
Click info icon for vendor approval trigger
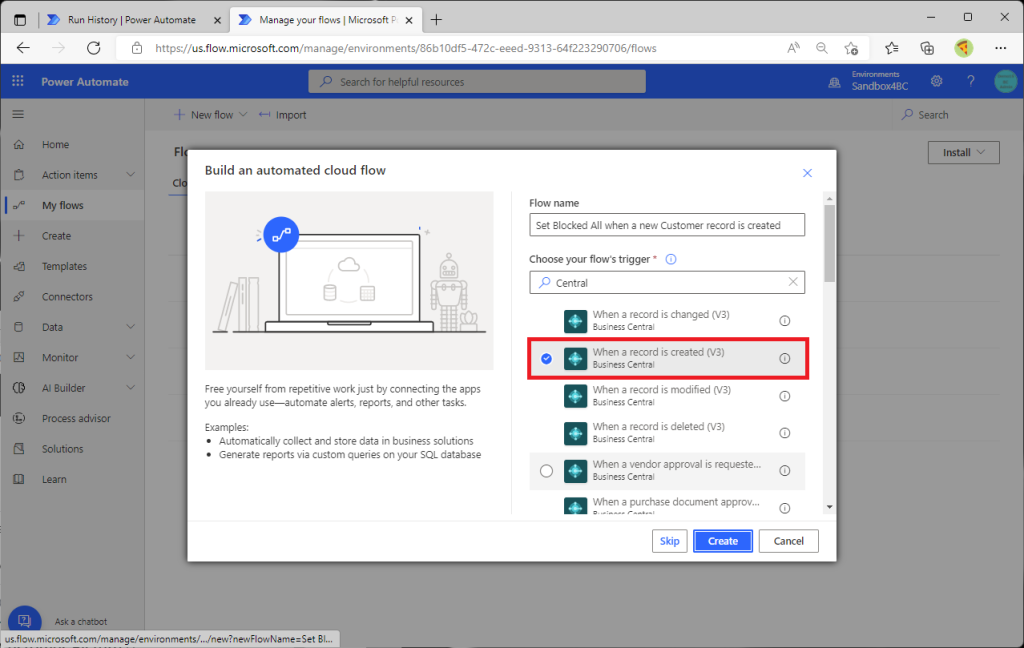(784, 471)
